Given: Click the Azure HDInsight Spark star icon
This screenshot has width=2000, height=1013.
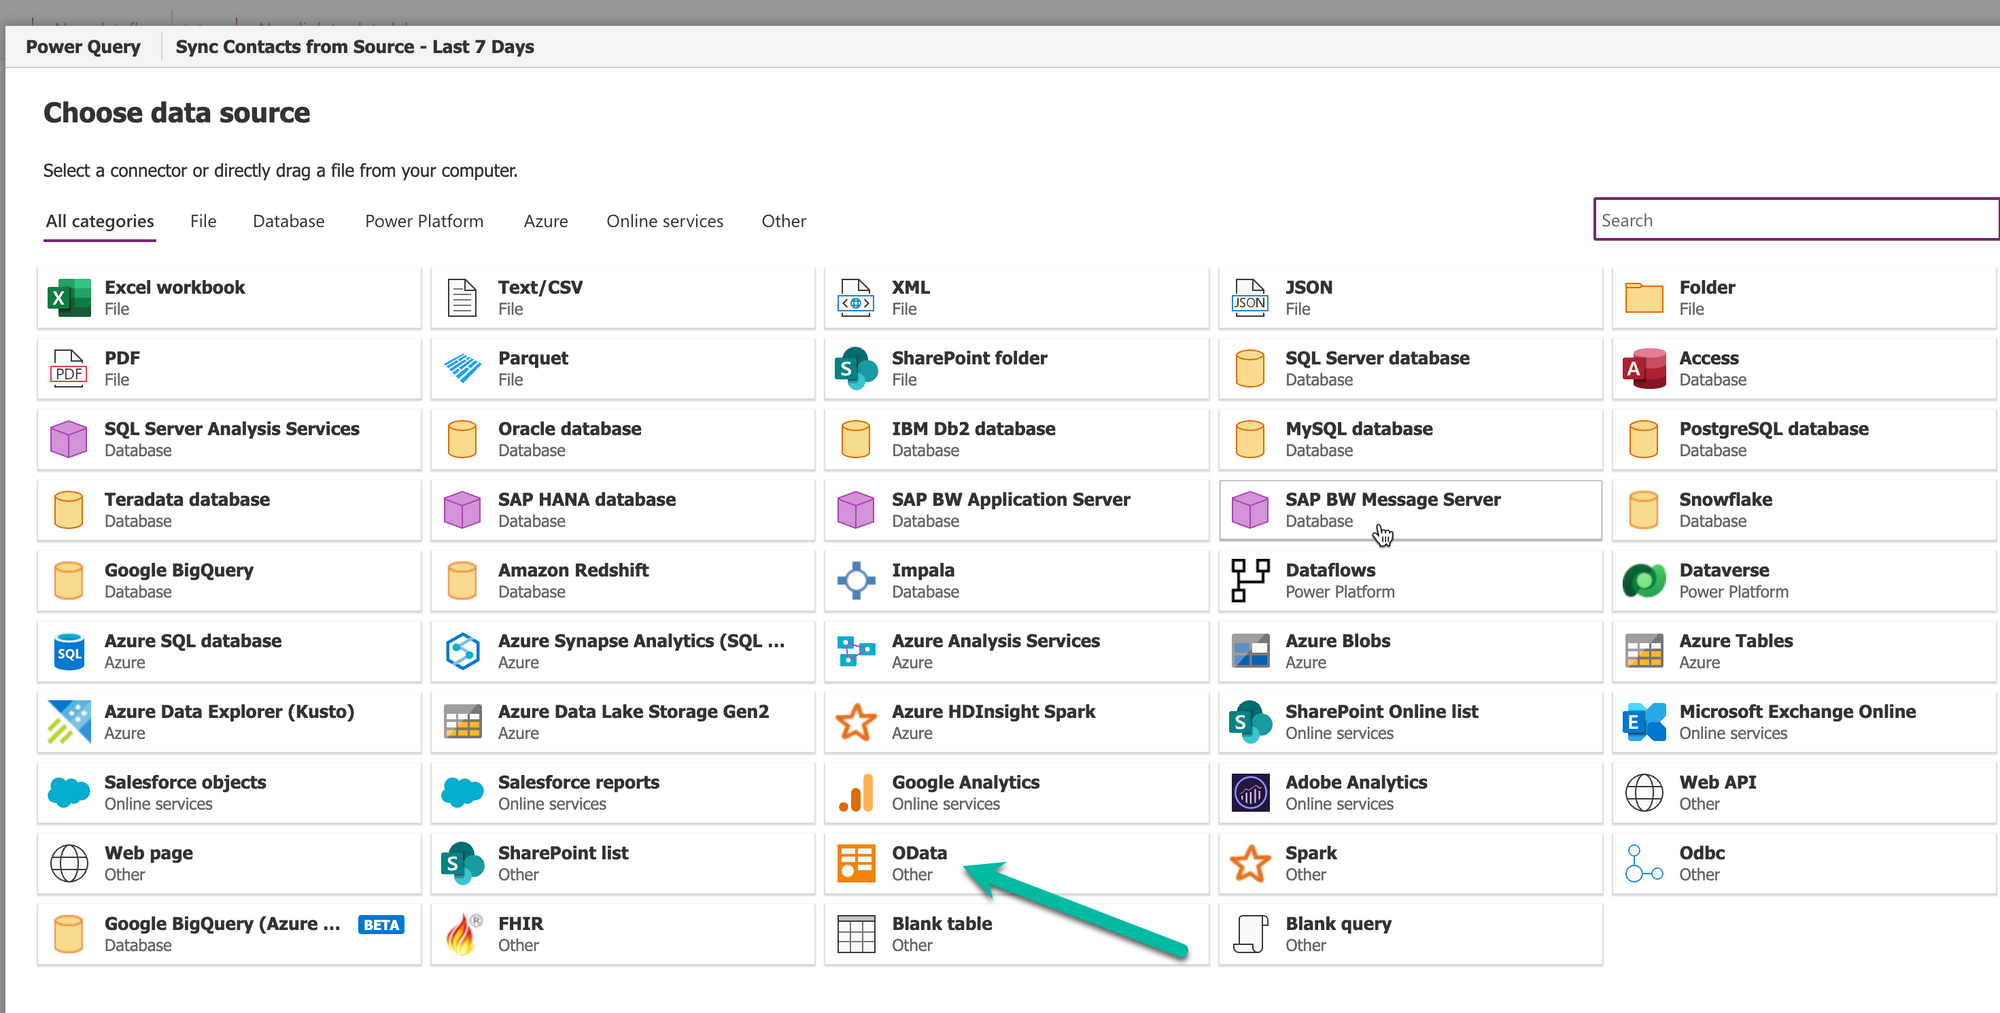Looking at the screenshot, I should coord(856,722).
